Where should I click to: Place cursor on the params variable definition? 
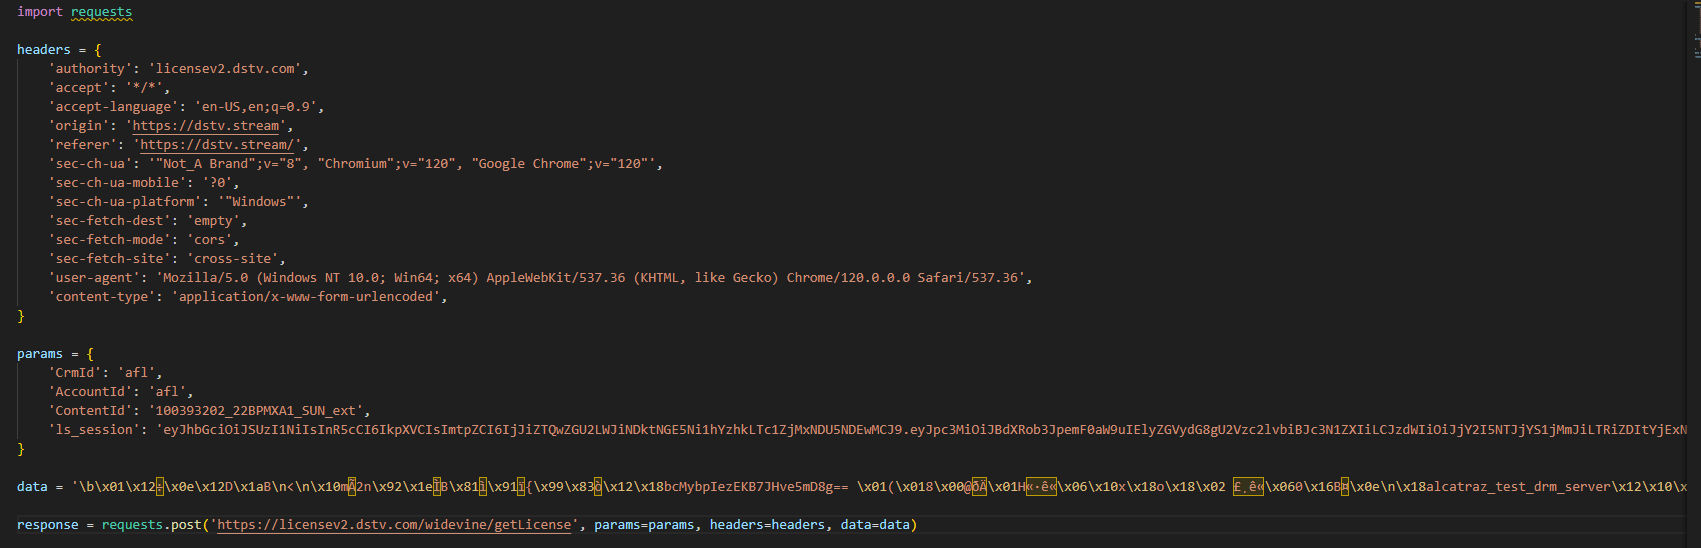point(39,354)
